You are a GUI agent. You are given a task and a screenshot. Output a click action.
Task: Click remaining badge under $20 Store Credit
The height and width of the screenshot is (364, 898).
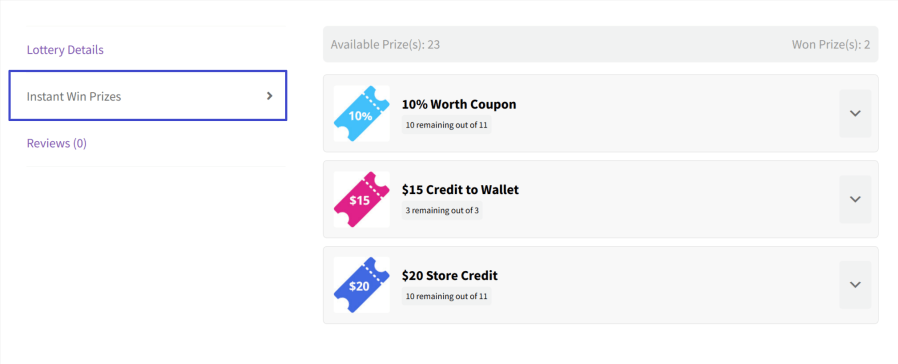pyautogui.click(x=447, y=296)
